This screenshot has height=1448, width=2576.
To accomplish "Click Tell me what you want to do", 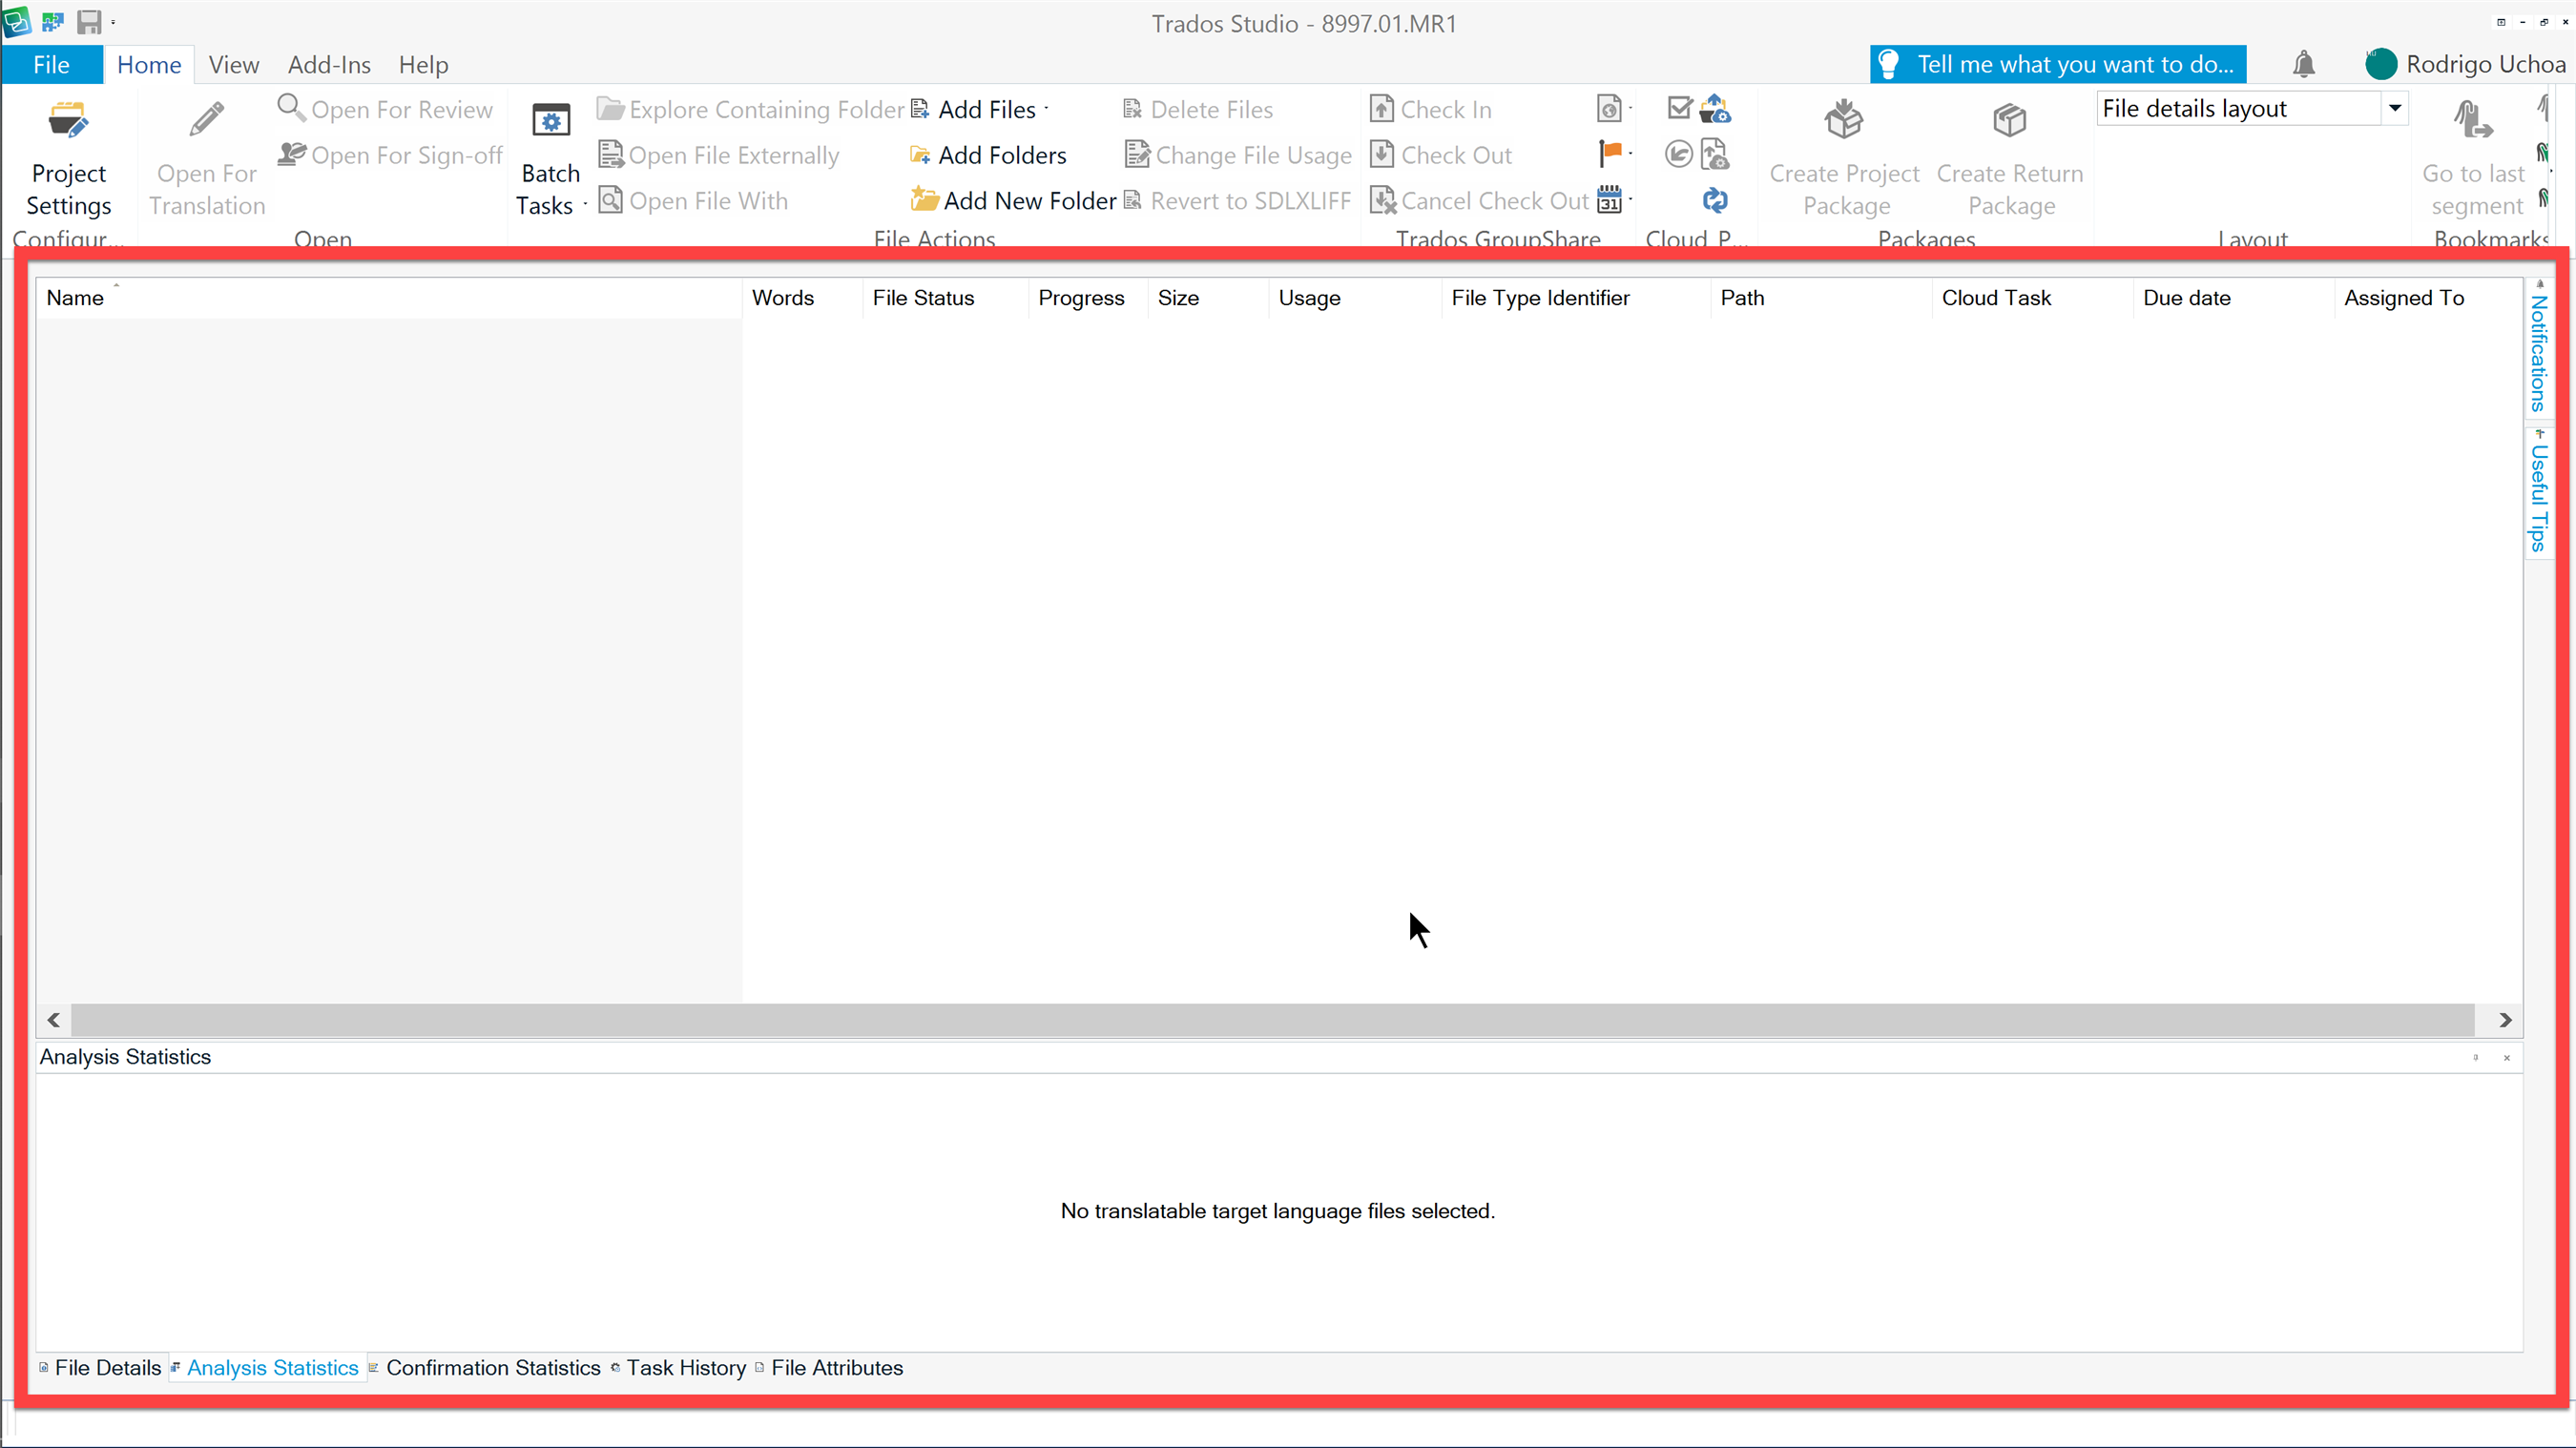I will click(2058, 64).
